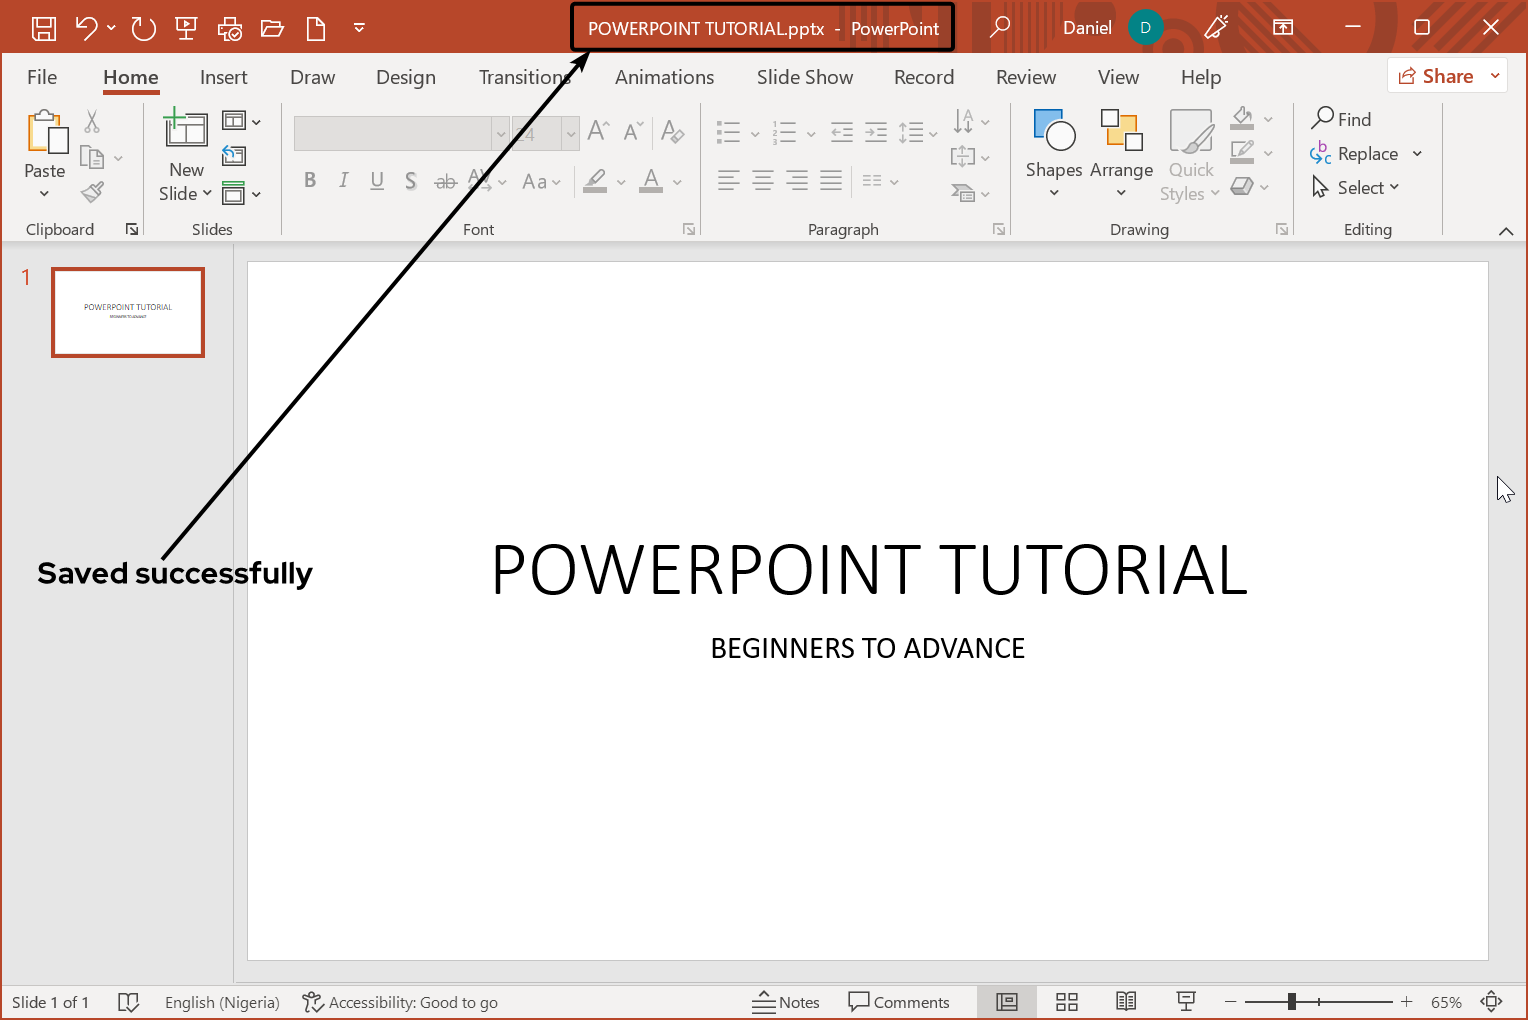Switch to the Insert ribbon tab
This screenshot has height=1020, width=1528.
point(223,76)
